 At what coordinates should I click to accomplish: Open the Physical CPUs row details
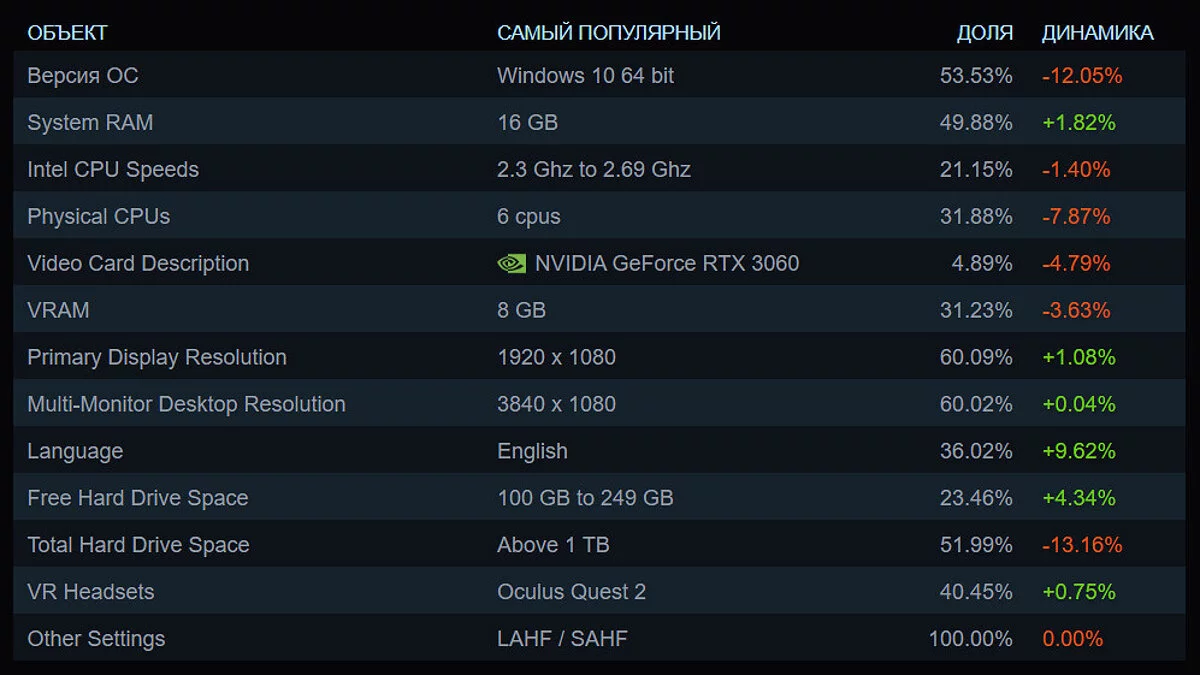pyautogui.click(x=99, y=217)
